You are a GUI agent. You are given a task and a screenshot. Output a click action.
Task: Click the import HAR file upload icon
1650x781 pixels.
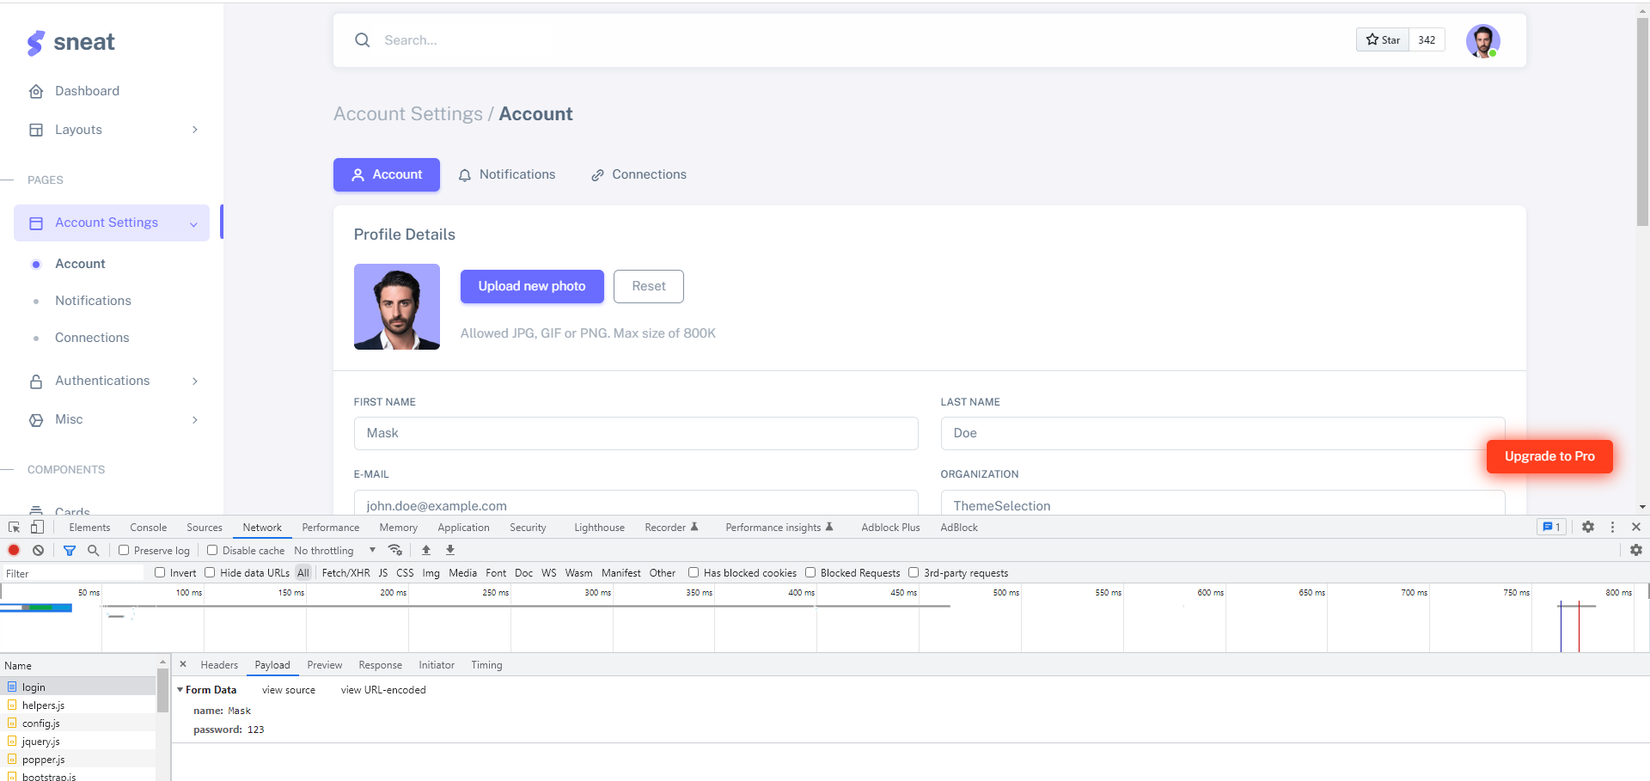(426, 550)
